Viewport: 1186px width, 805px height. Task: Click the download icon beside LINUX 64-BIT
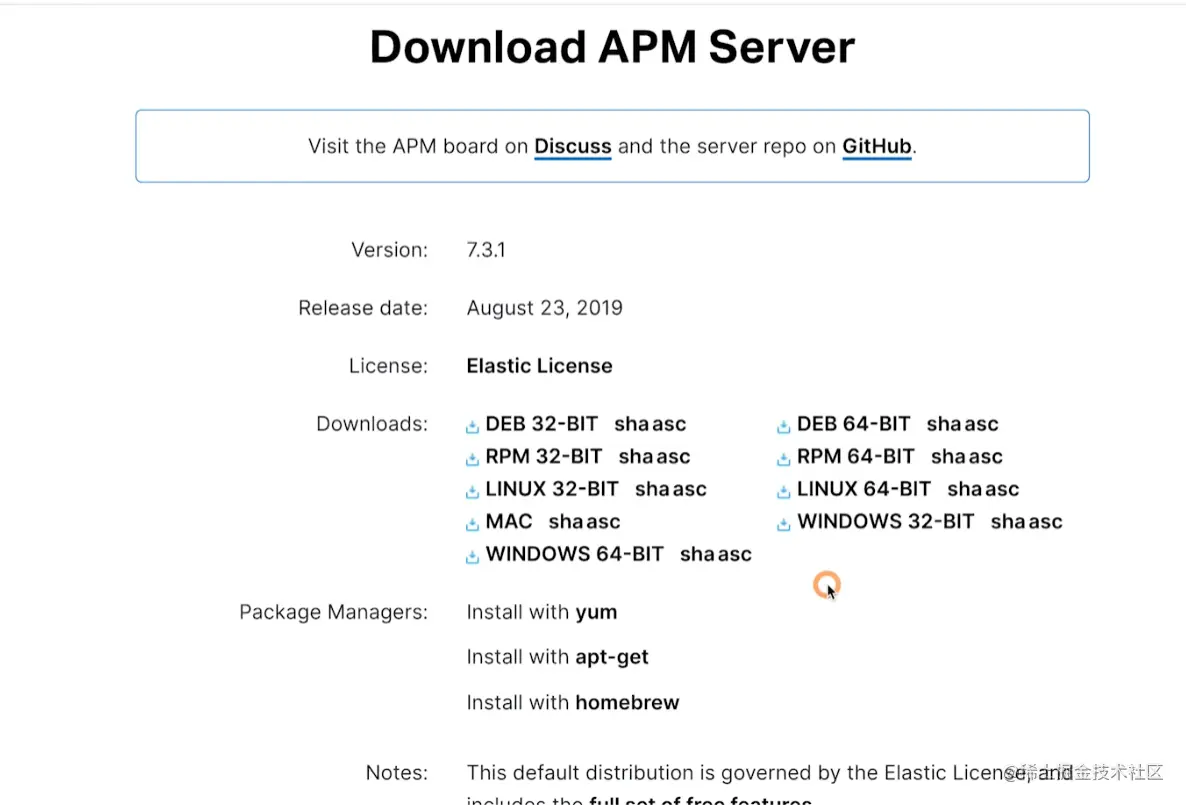click(784, 492)
